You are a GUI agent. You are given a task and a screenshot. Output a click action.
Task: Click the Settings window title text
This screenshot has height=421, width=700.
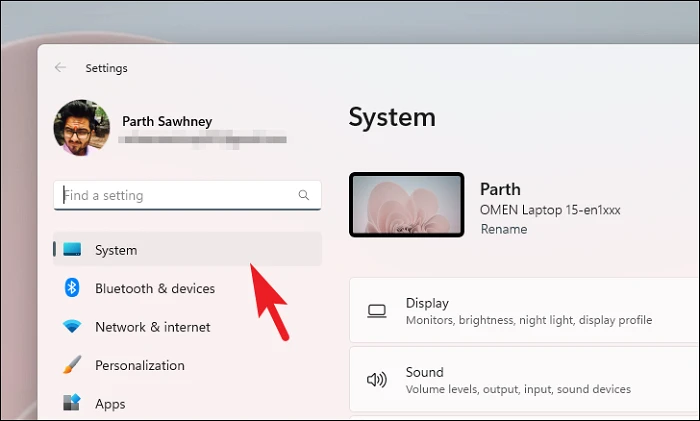click(x=106, y=68)
